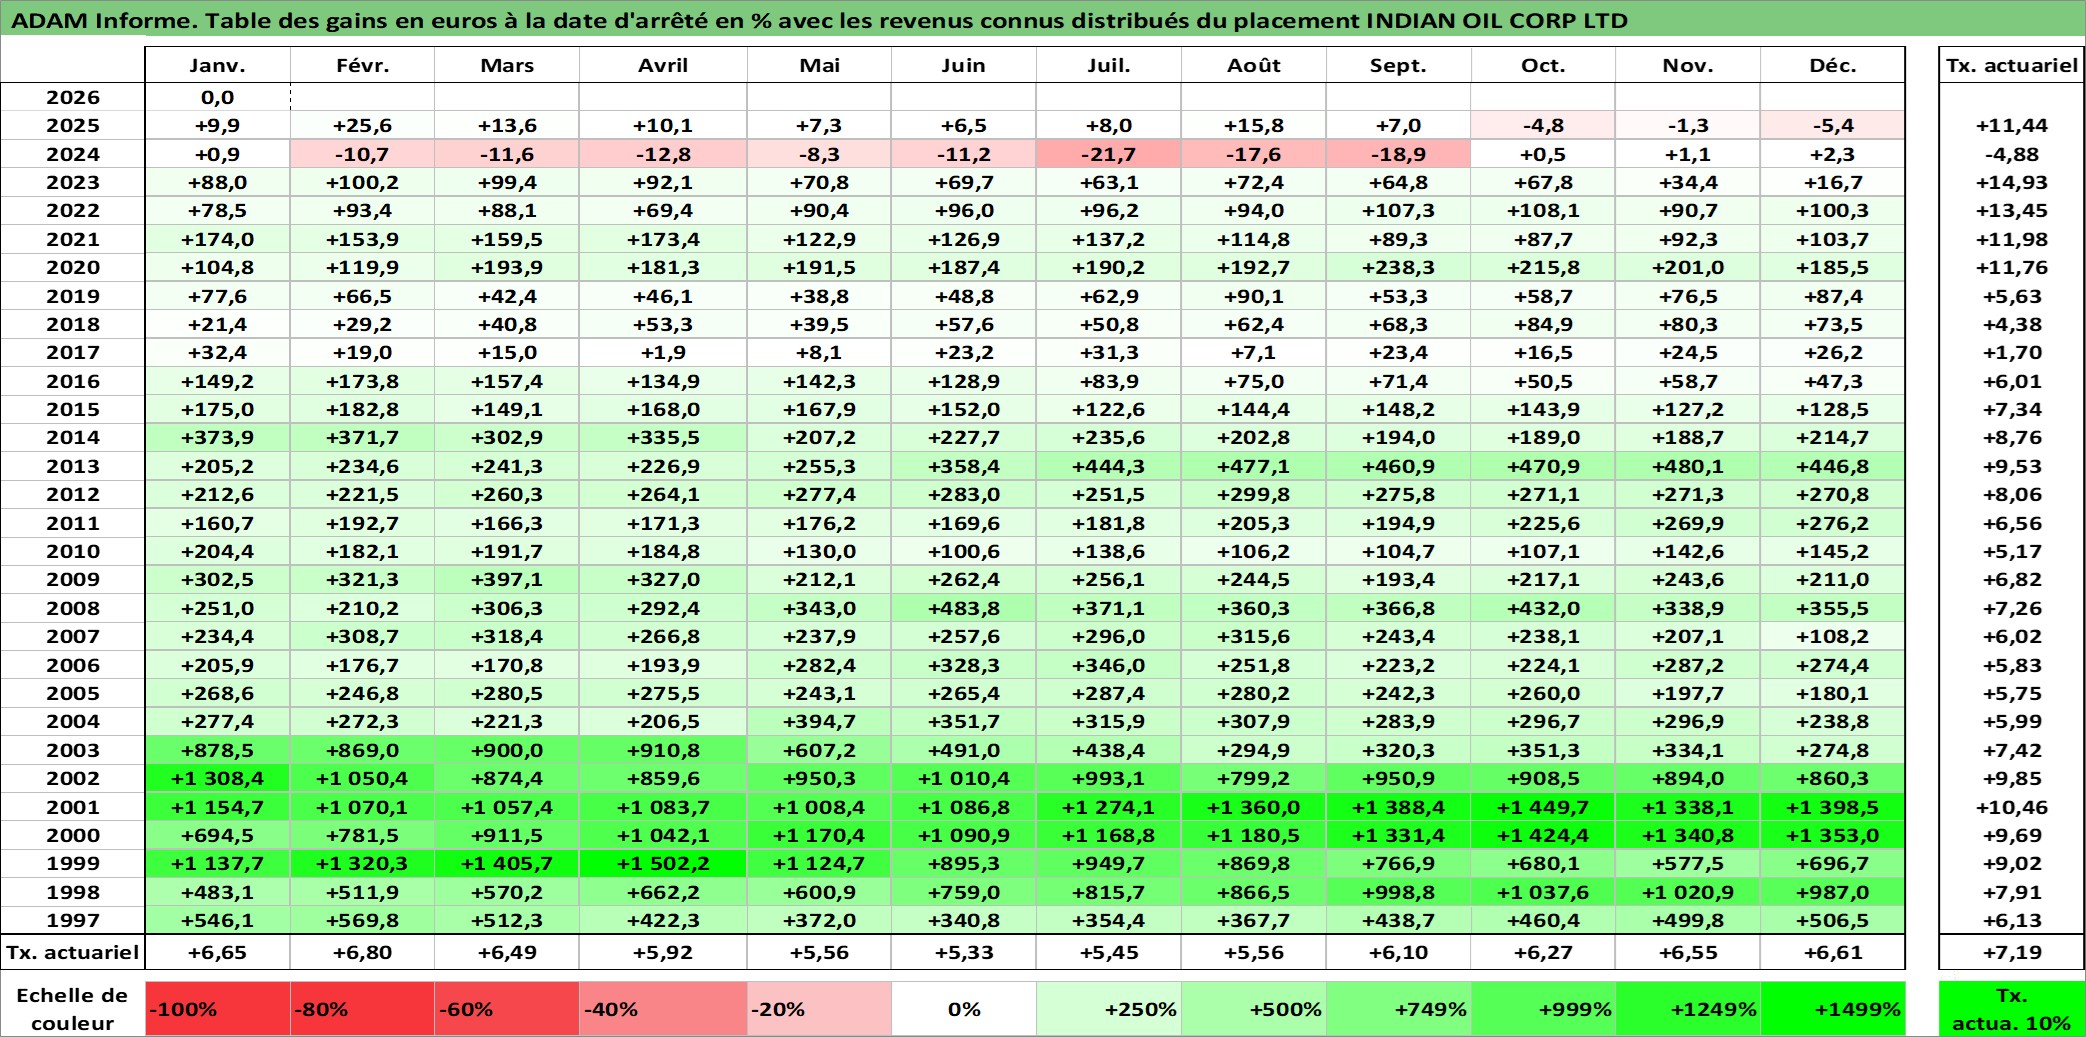Click the +14,93 actuarial rate for 2023
The height and width of the screenshot is (1037, 2086).
point(2011,182)
